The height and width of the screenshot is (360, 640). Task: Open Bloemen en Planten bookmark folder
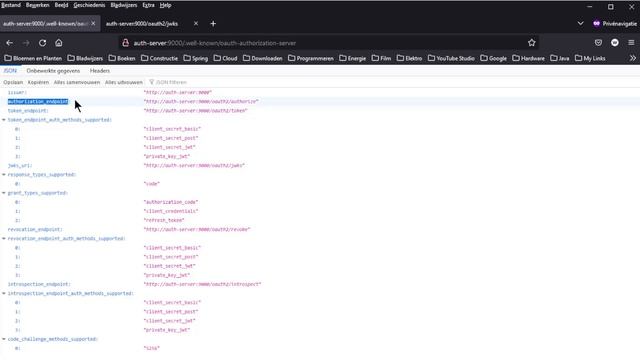(33, 58)
